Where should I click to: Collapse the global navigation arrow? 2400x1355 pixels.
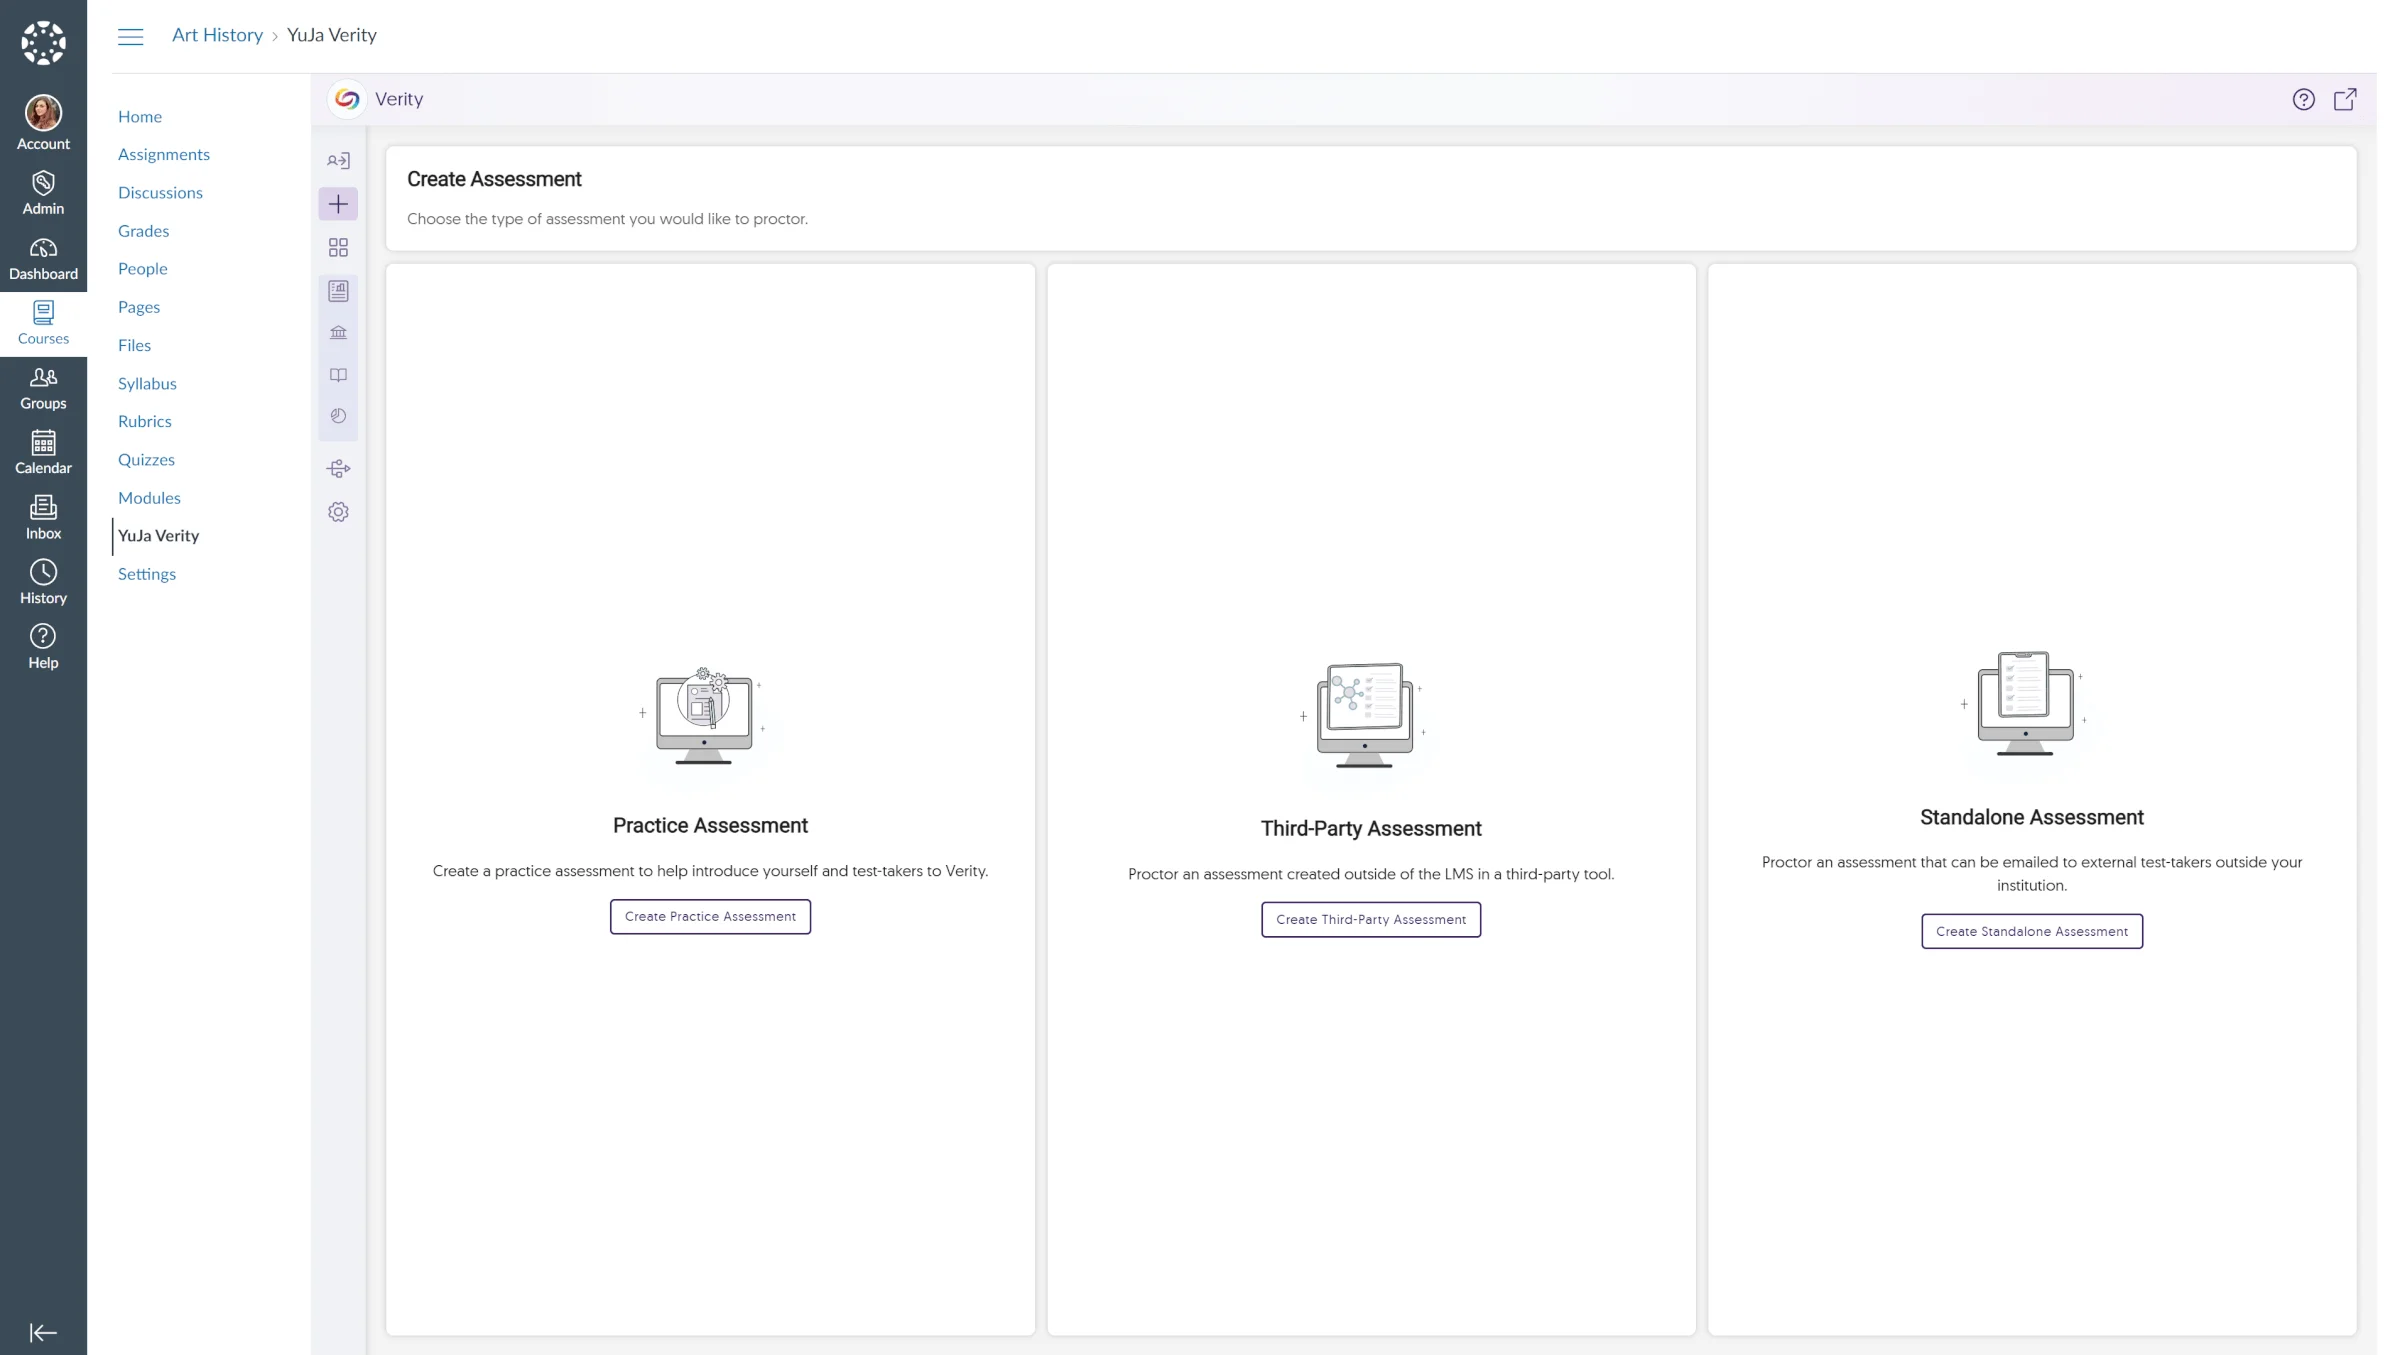43,1332
